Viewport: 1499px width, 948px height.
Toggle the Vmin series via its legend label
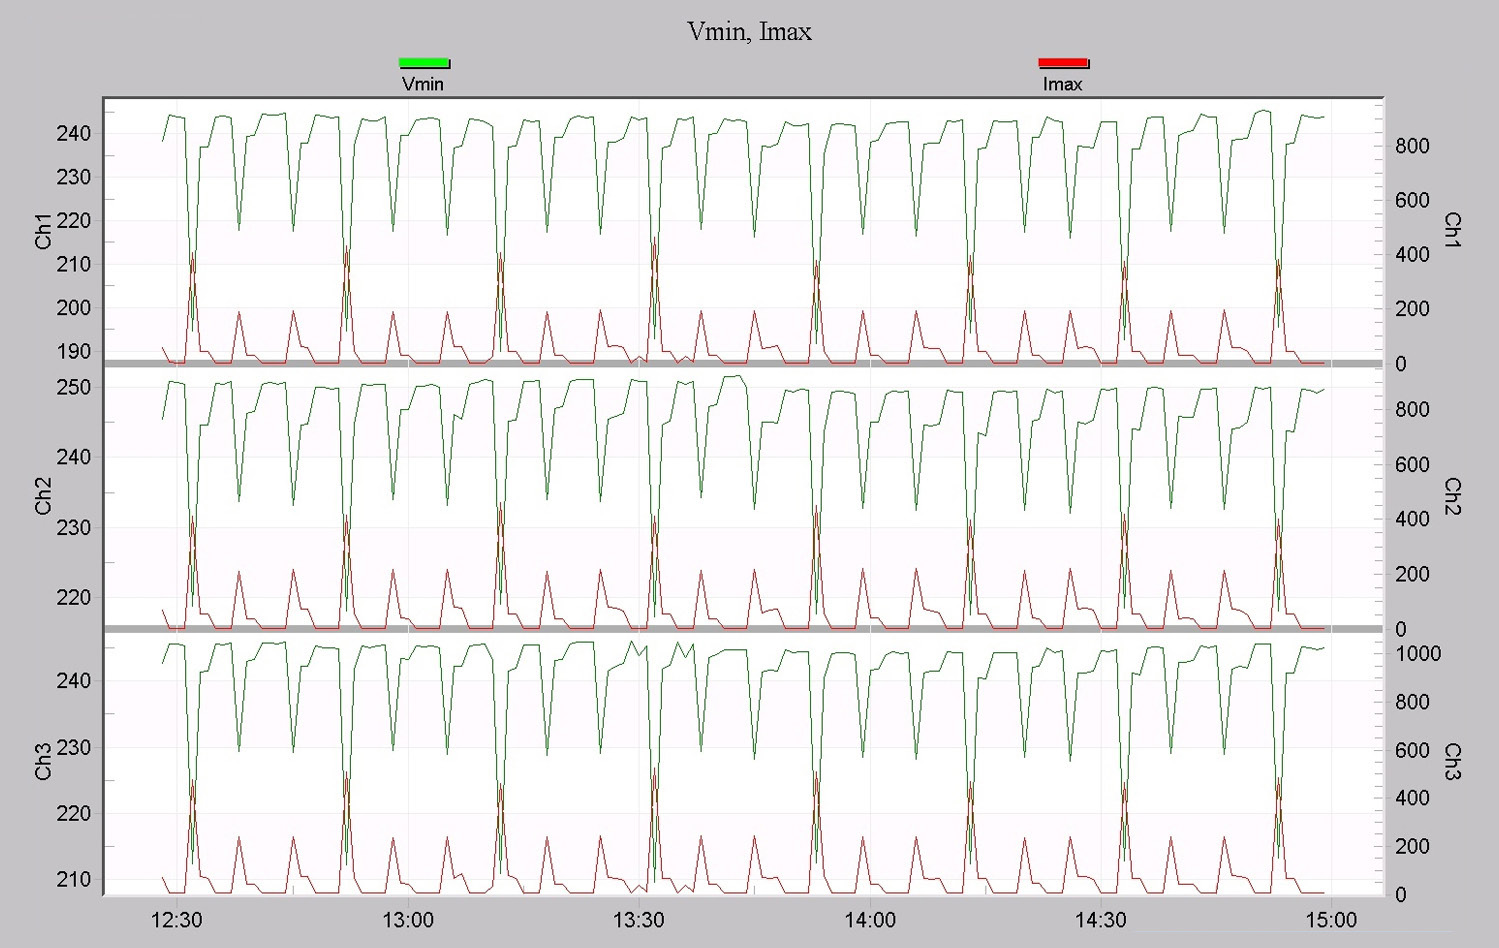(421, 84)
